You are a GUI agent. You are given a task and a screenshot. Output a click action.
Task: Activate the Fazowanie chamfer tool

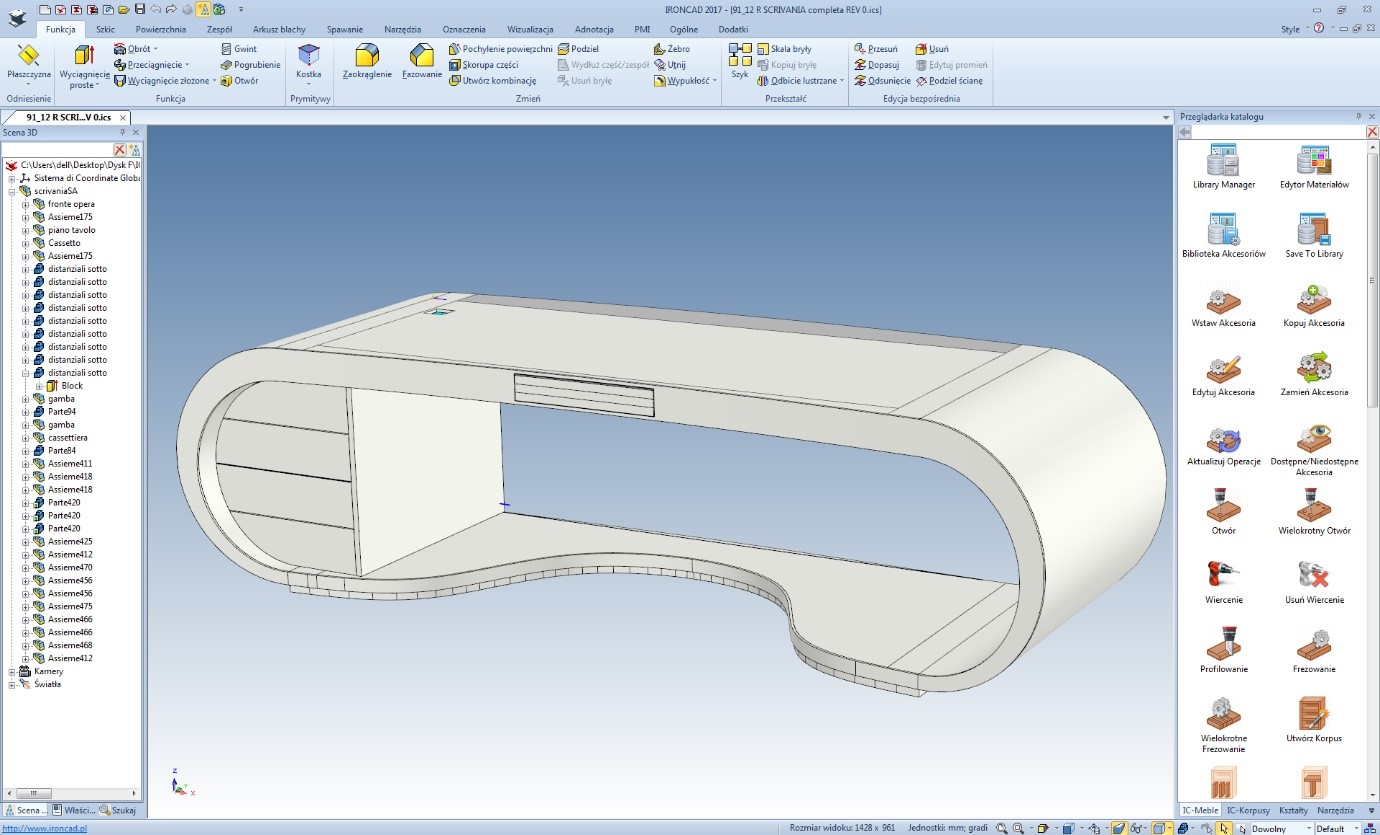tap(421, 63)
